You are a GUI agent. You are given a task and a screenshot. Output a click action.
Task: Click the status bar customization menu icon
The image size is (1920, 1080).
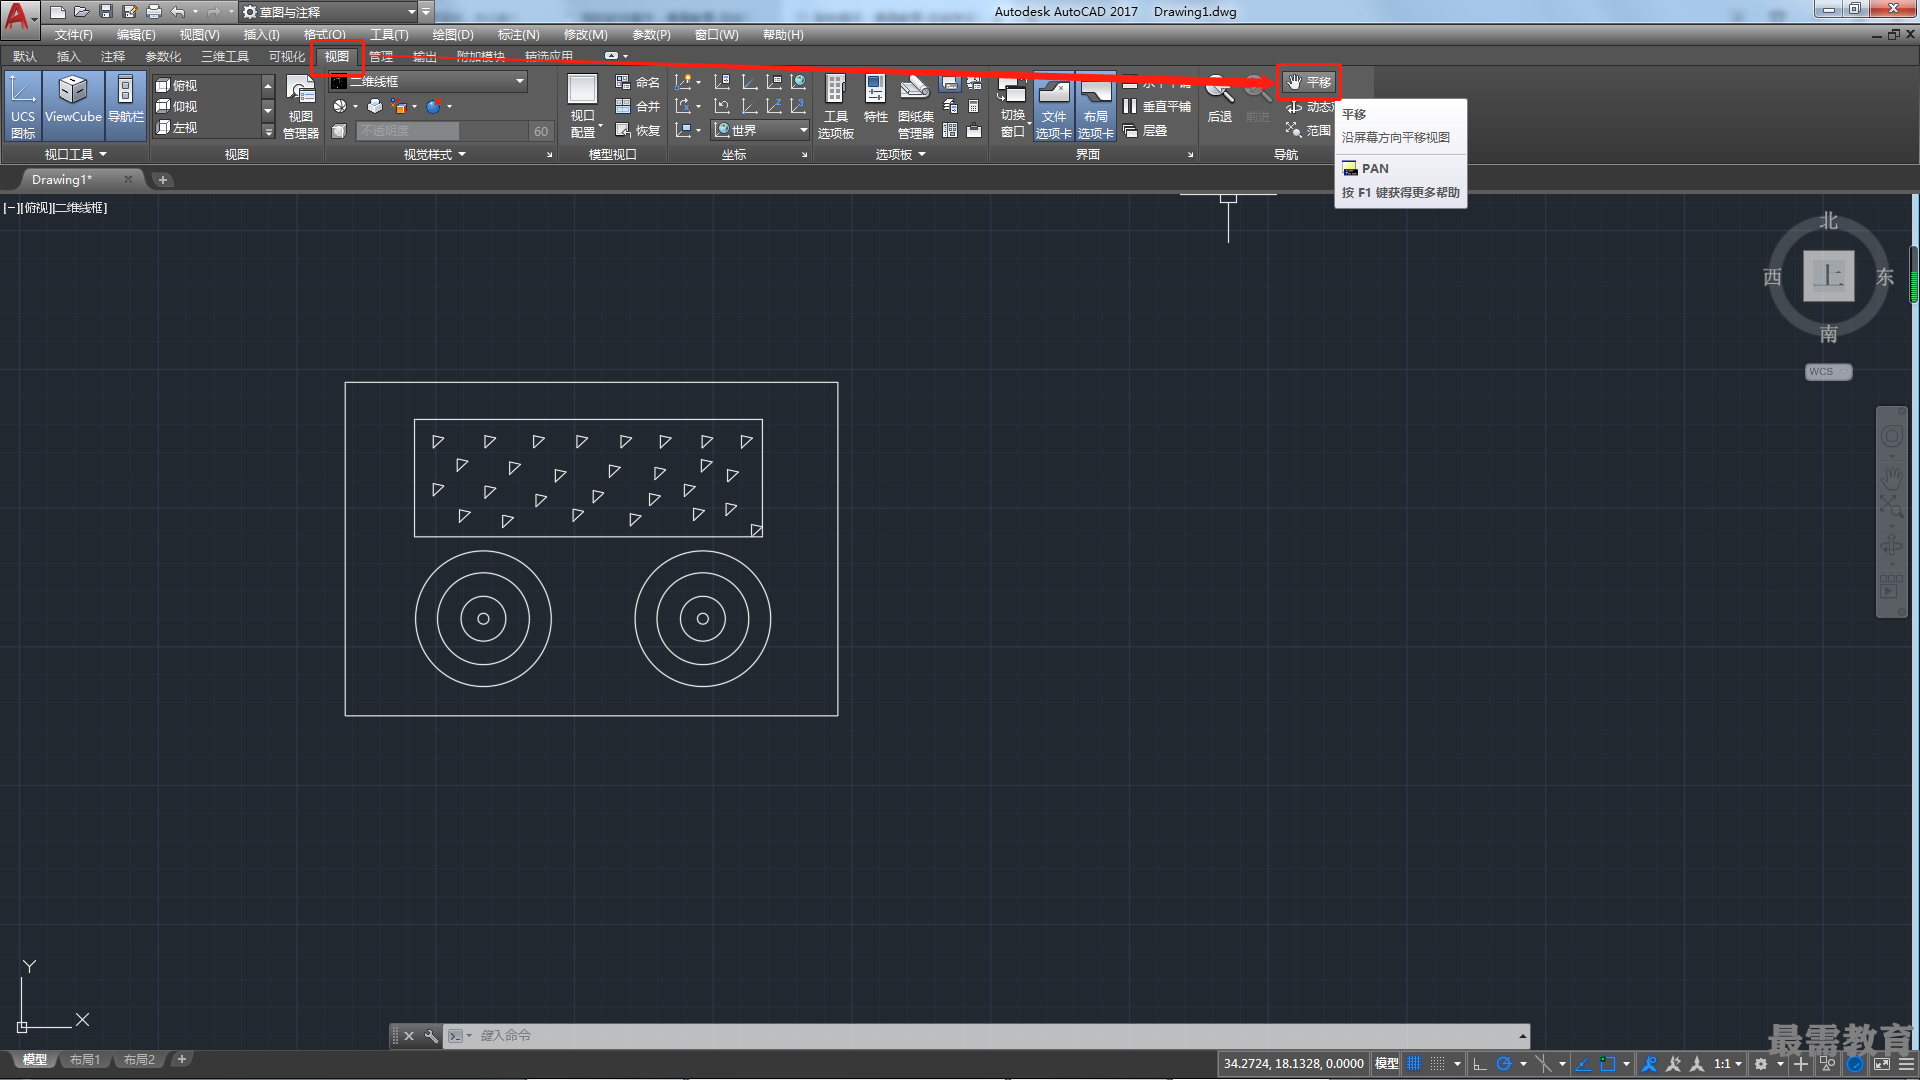pos(1906,1064)
